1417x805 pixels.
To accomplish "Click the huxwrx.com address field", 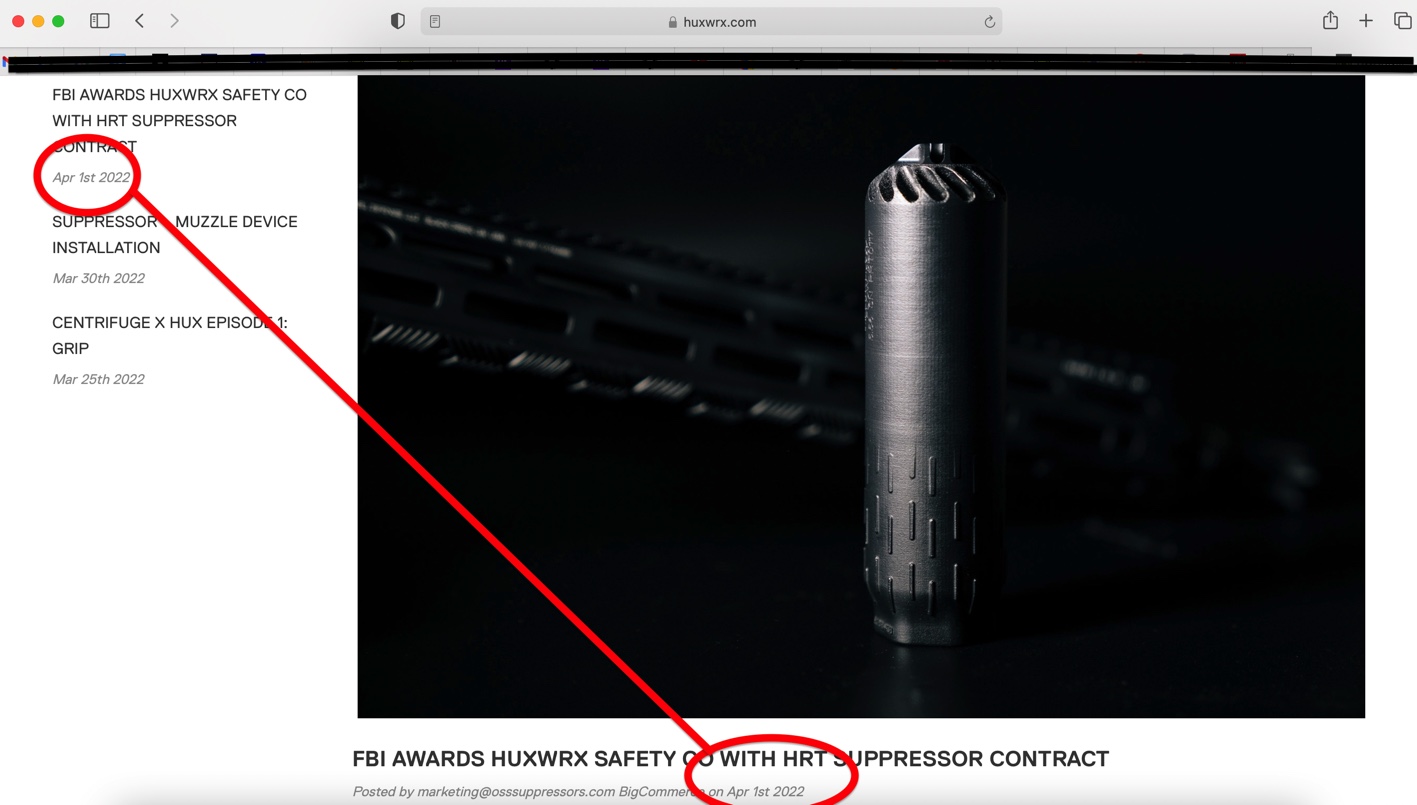I will 711,22.
